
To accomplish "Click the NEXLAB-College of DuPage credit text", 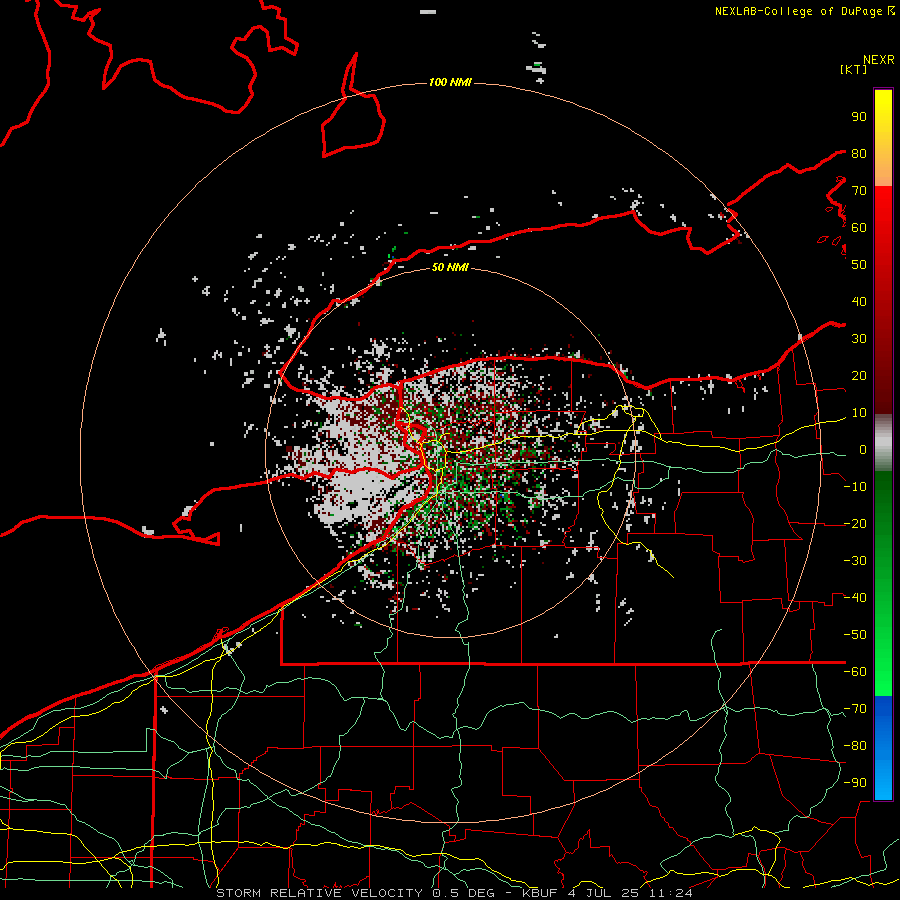I will tap(798, 11).
